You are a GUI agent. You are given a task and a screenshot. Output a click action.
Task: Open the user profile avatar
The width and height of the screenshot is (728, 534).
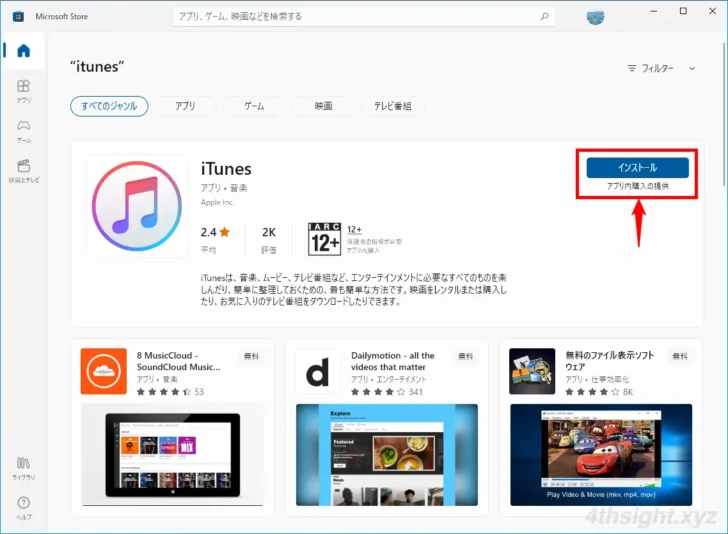(595, 16)
